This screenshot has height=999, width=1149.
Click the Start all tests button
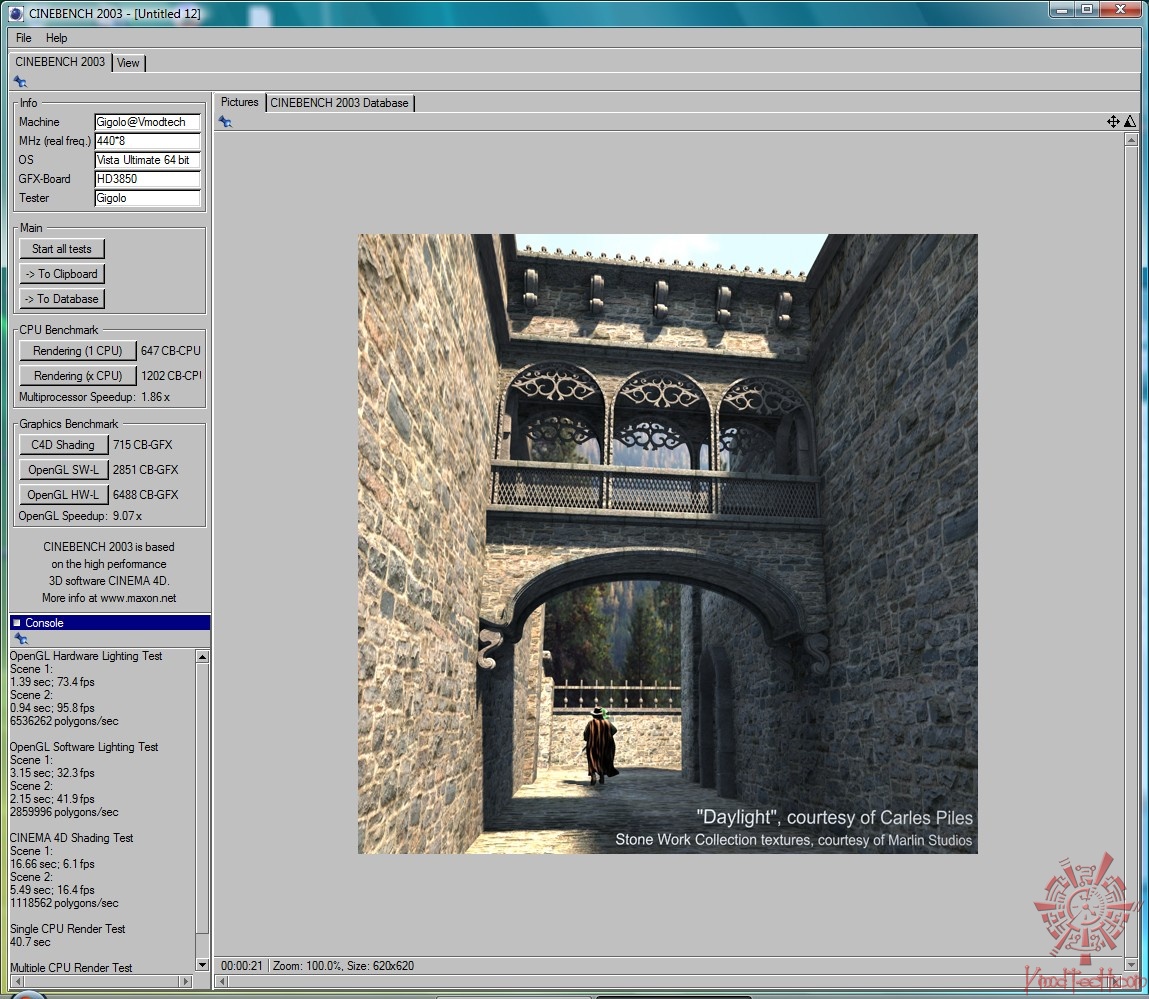[62, 249]
